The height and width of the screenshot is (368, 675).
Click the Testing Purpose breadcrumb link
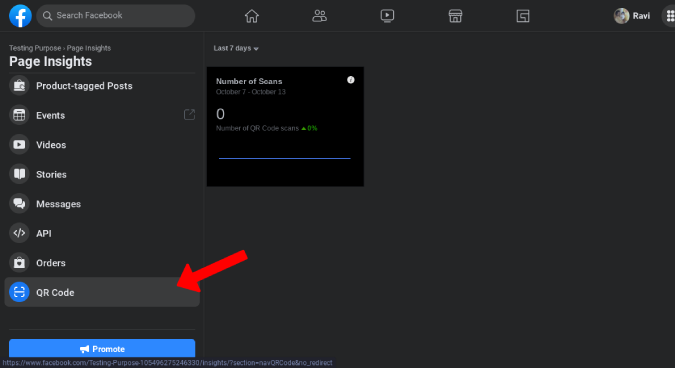click(x=35, y=48)
